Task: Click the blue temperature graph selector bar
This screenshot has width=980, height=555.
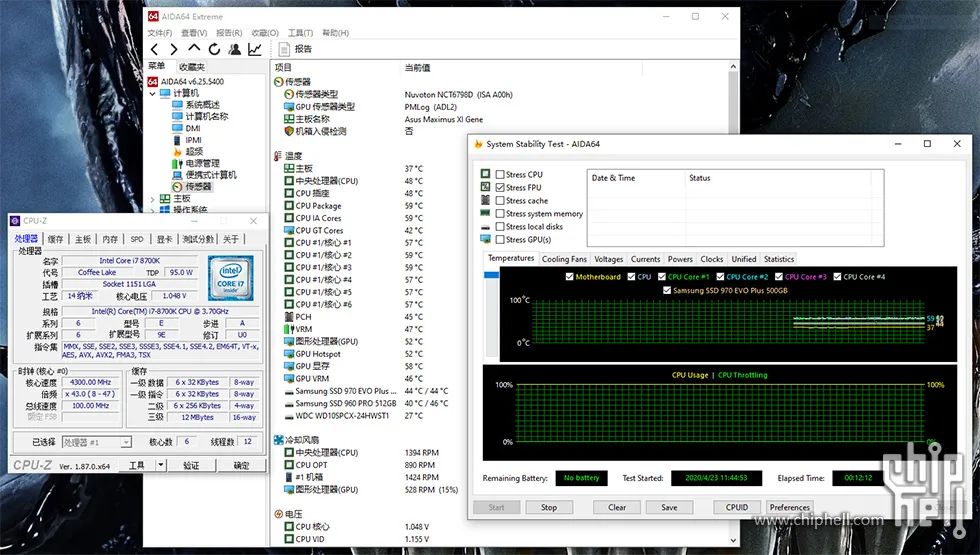Action: (x=491, y=275)
